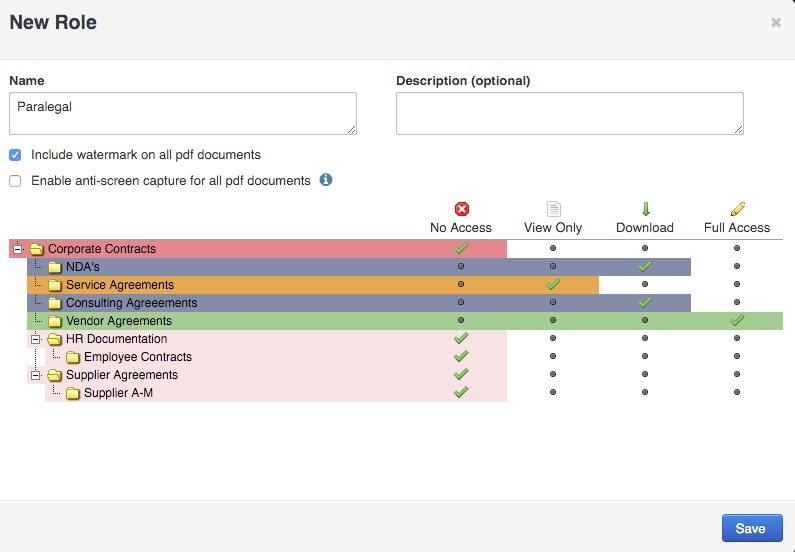Click the Vendor Agreements folder icon
The width and height of the screenshot is (795, 552).
55,321
